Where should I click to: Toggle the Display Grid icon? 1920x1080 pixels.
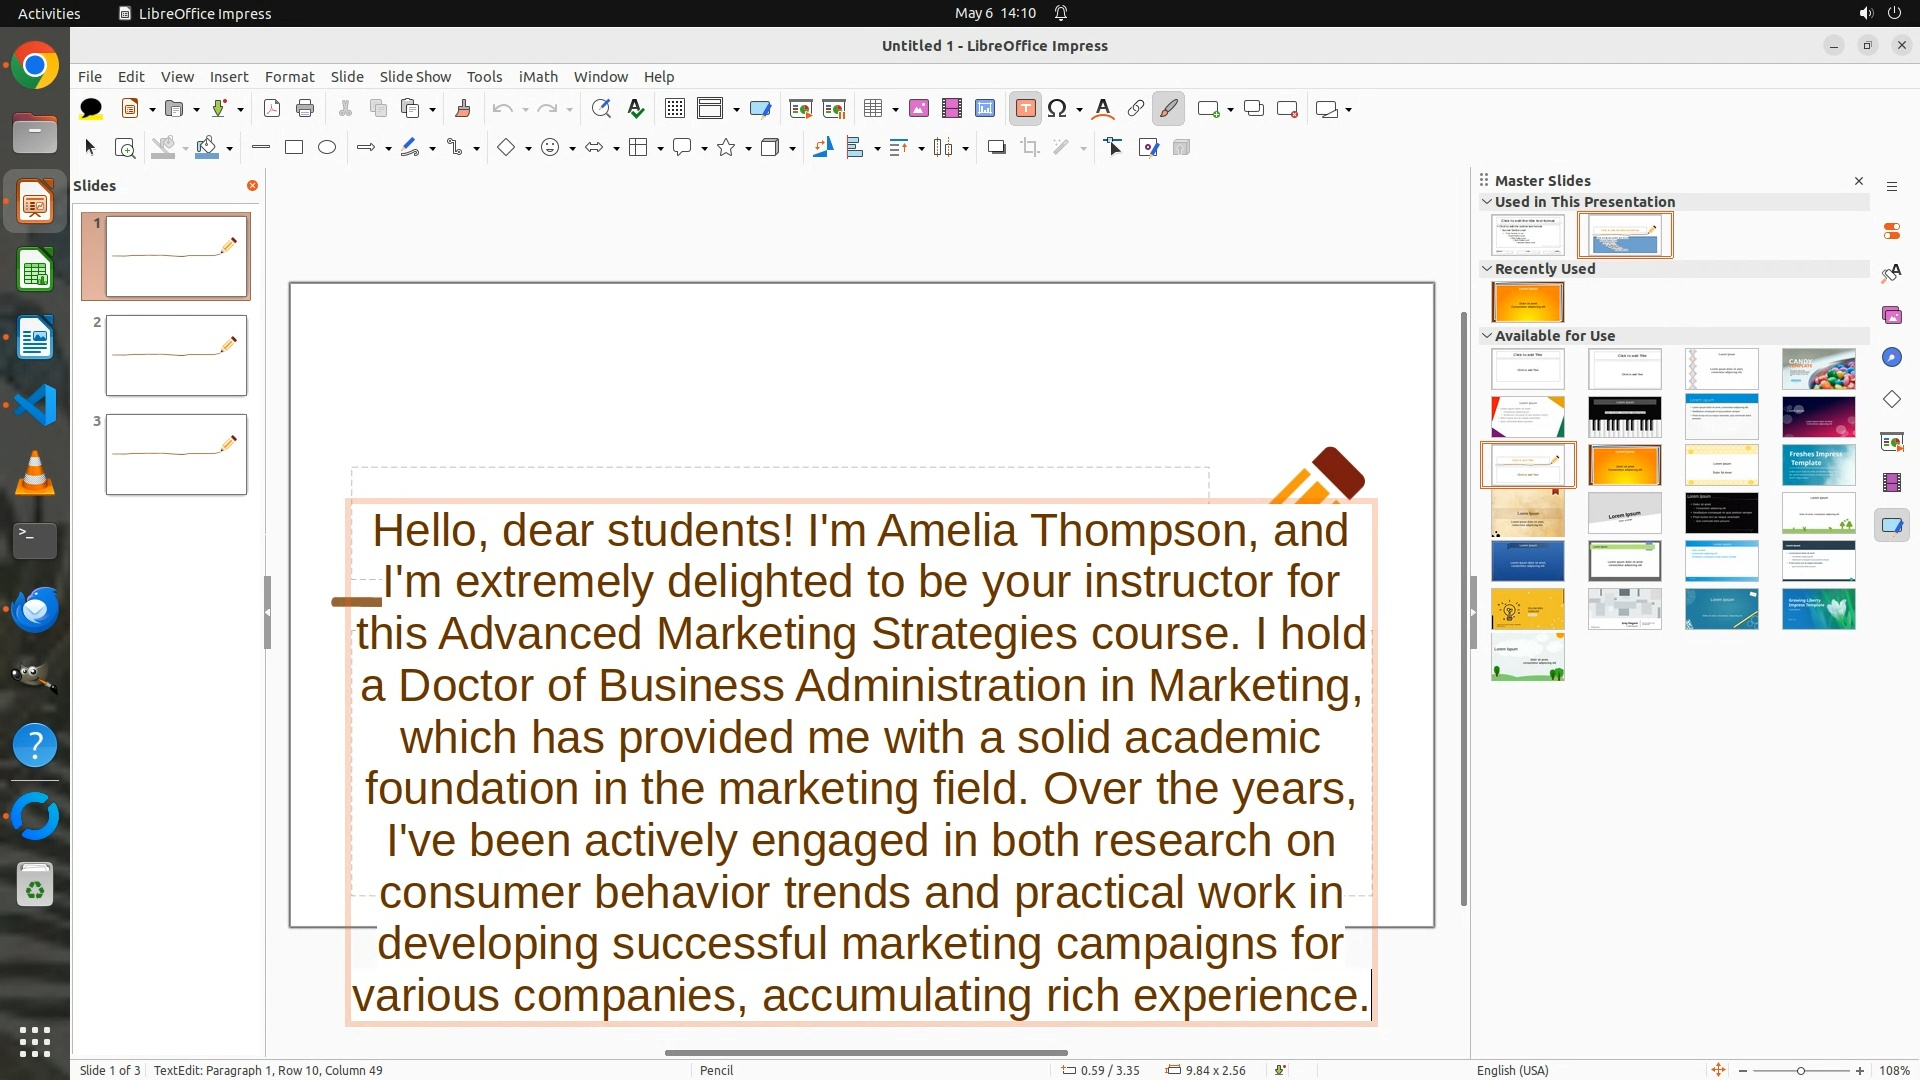point(675,109)
